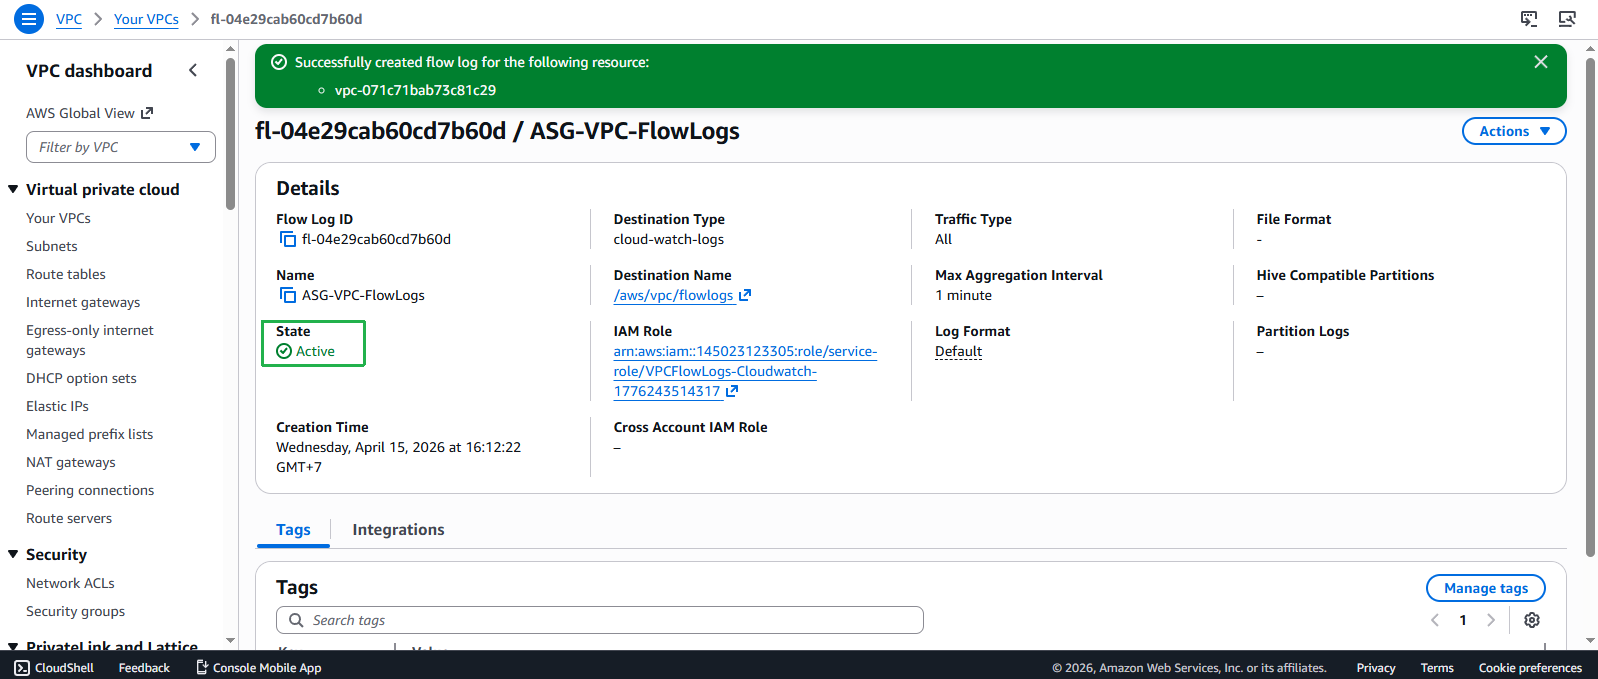The width and height of the screenshot is (1598, 679).
Task: Open Egress-only internet gateways in sidebar
Action: tap(90, 340)
